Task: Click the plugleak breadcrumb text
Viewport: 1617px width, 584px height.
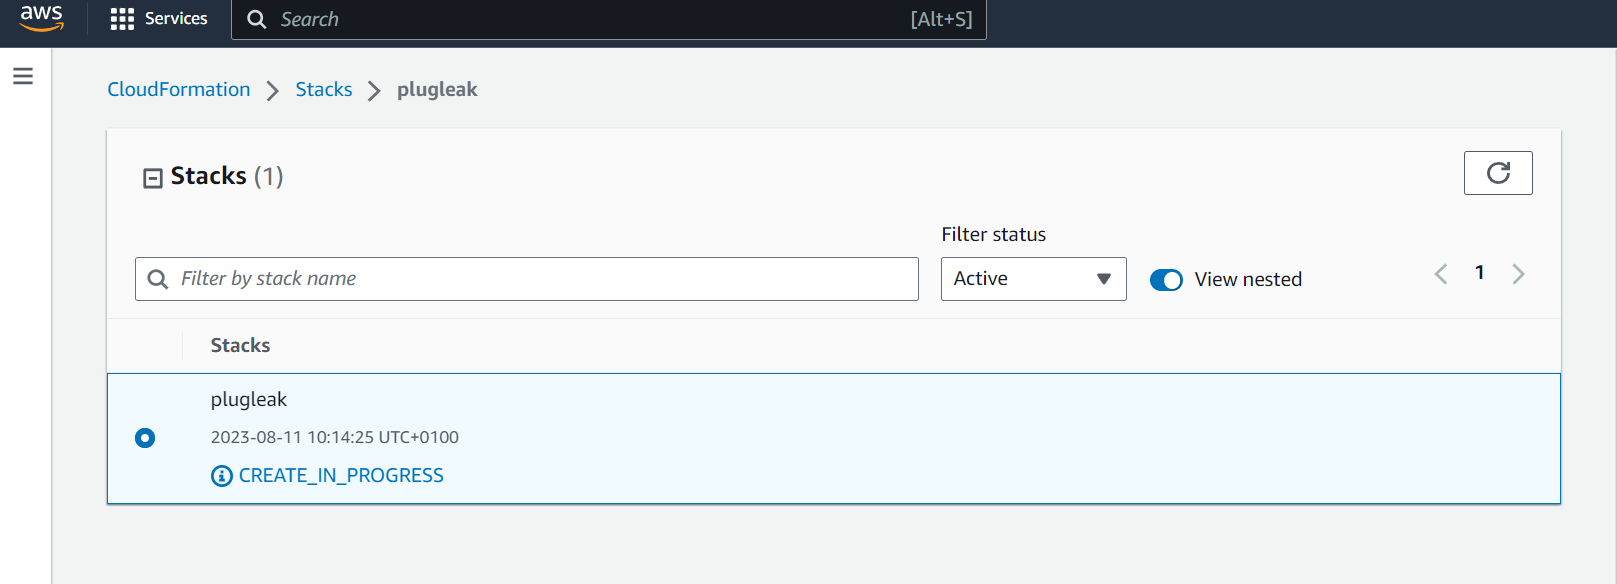Action: 437,90
